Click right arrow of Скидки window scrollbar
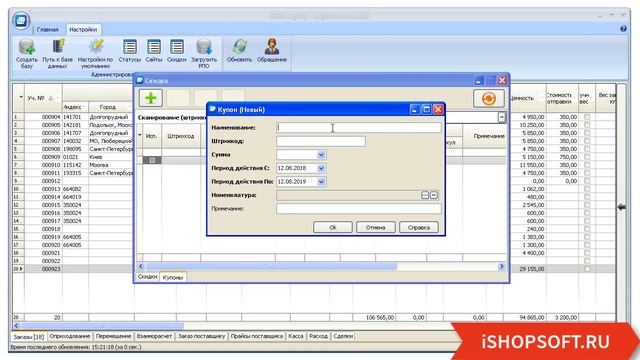This screenshot has height=360, width=640. [502, 267]
